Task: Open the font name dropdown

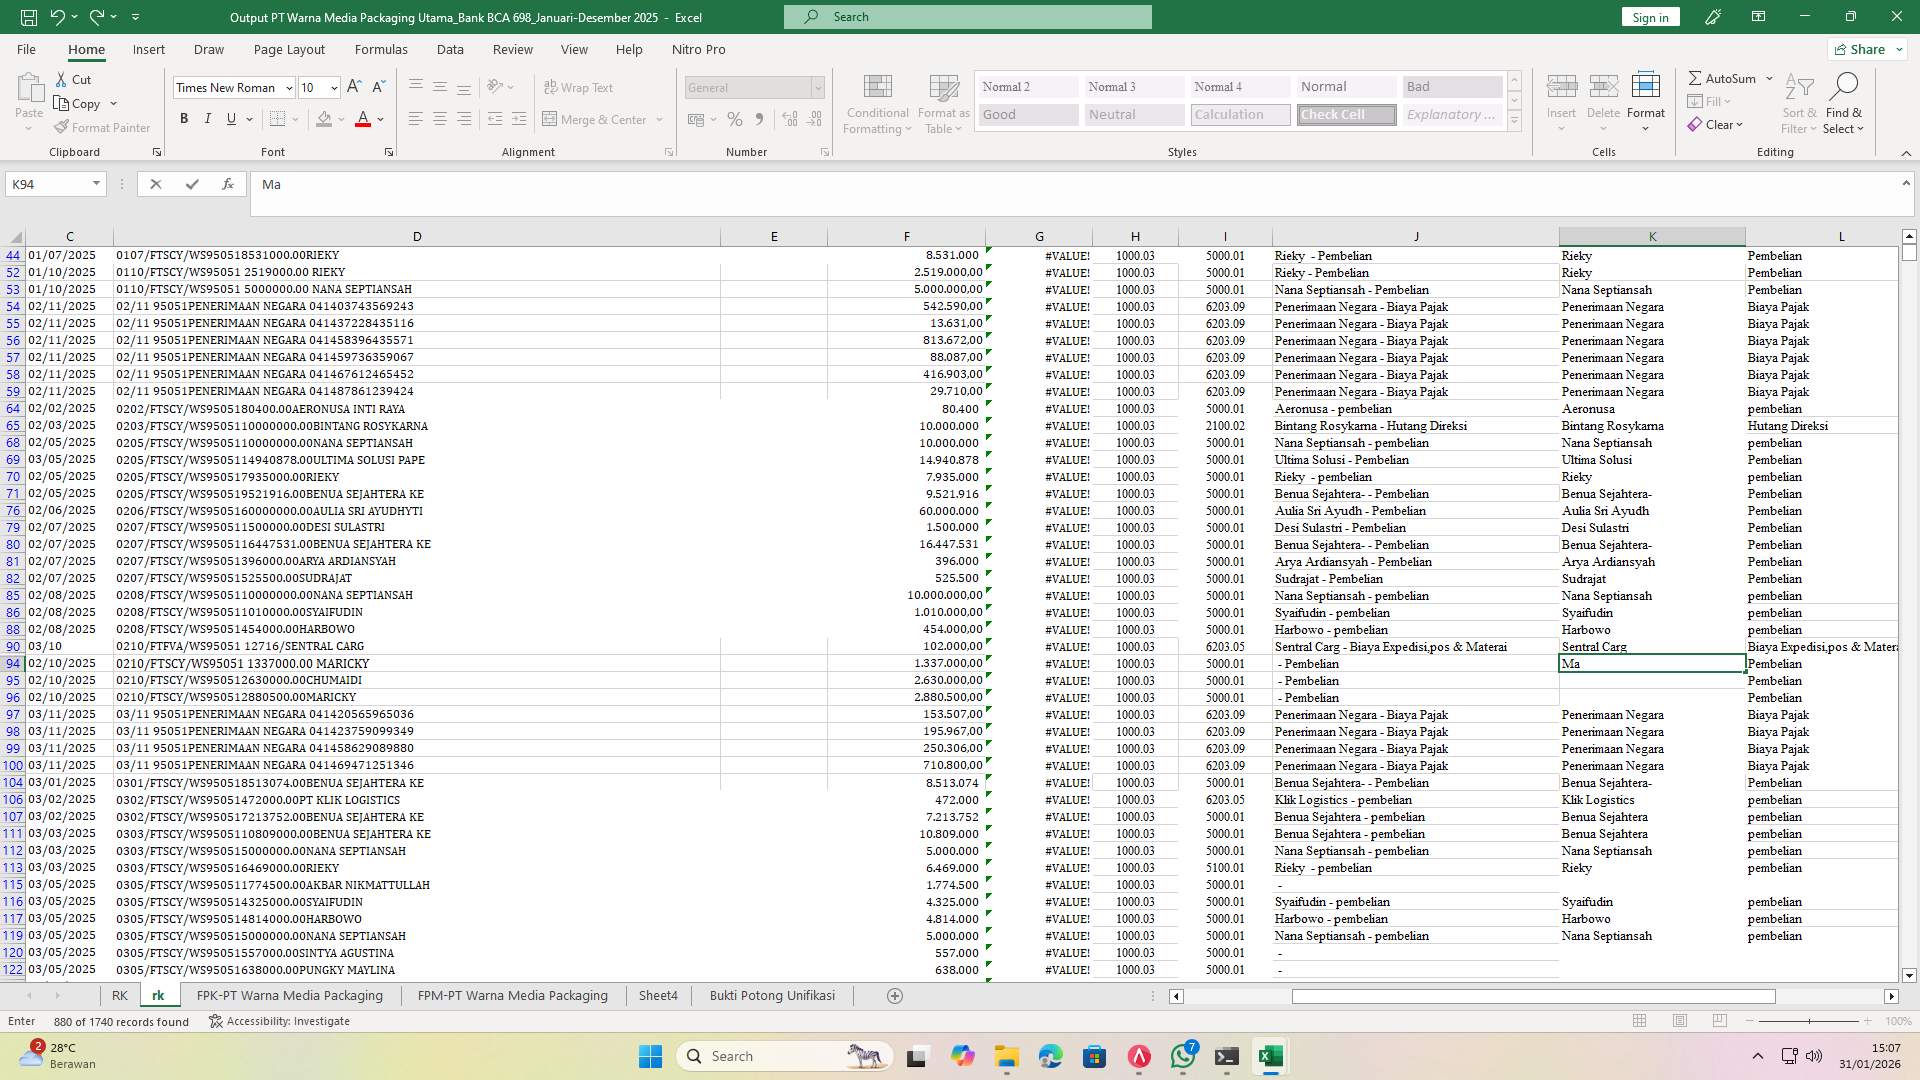Action: 289,87
